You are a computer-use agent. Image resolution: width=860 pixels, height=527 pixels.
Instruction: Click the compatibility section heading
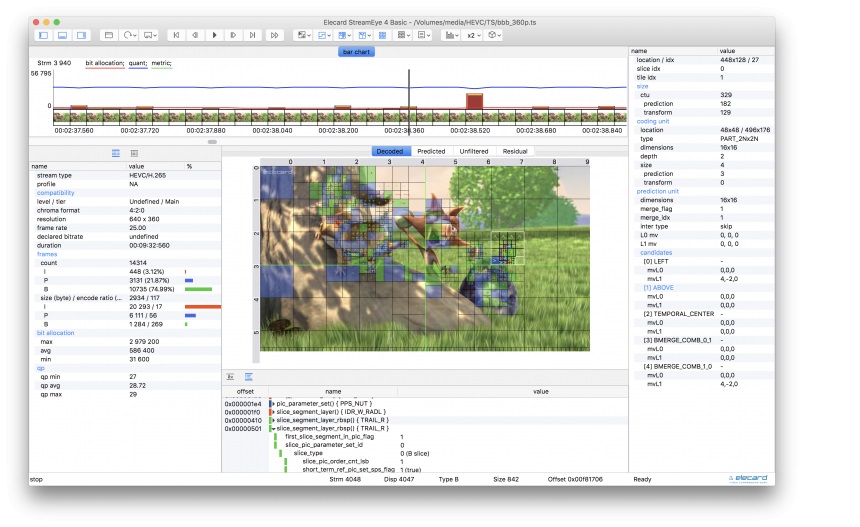pos(55,193)
